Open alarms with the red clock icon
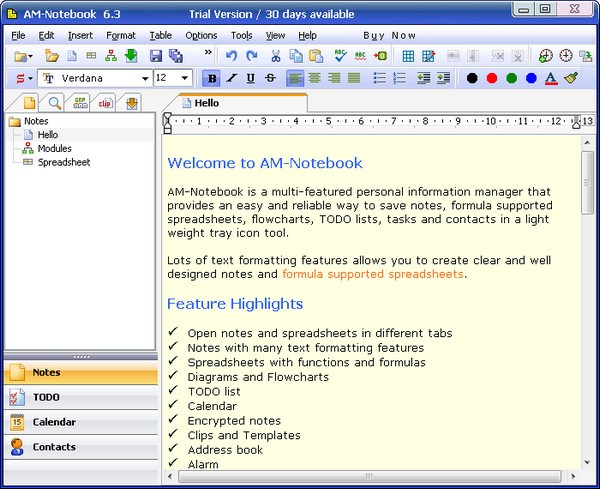 [566, 56]
